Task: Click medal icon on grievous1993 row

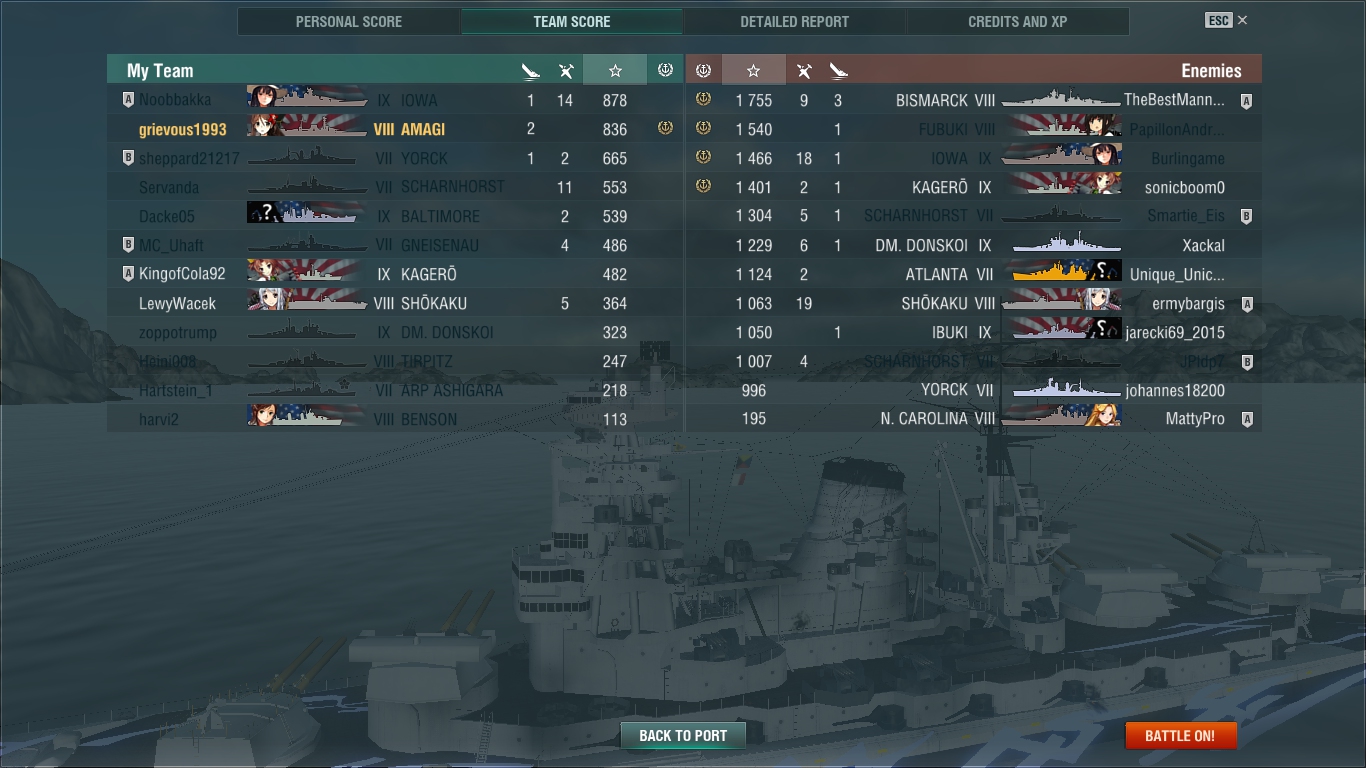Action: click(x=665, y=128)
